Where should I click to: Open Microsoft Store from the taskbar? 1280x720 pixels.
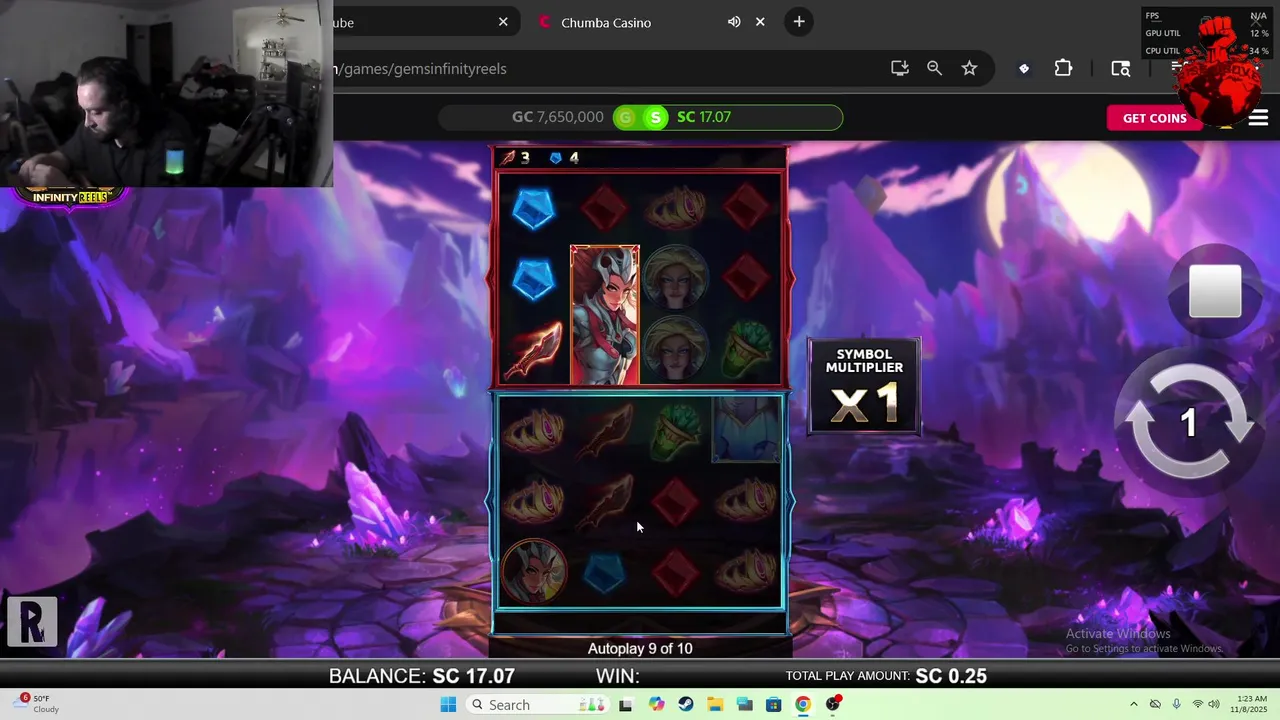point(773,704)
